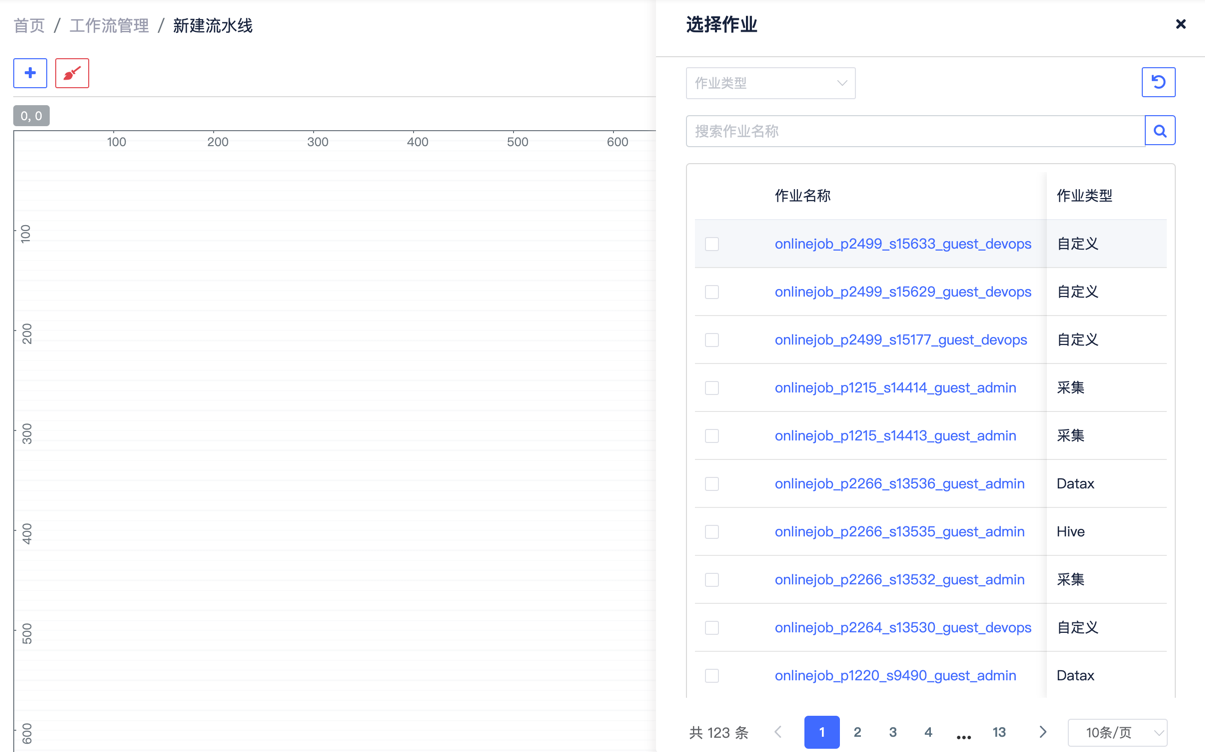Viewport: 1205px width, 752px height.
Task: Click Datax type cell for s9490 job
Action: (1076, 676)
